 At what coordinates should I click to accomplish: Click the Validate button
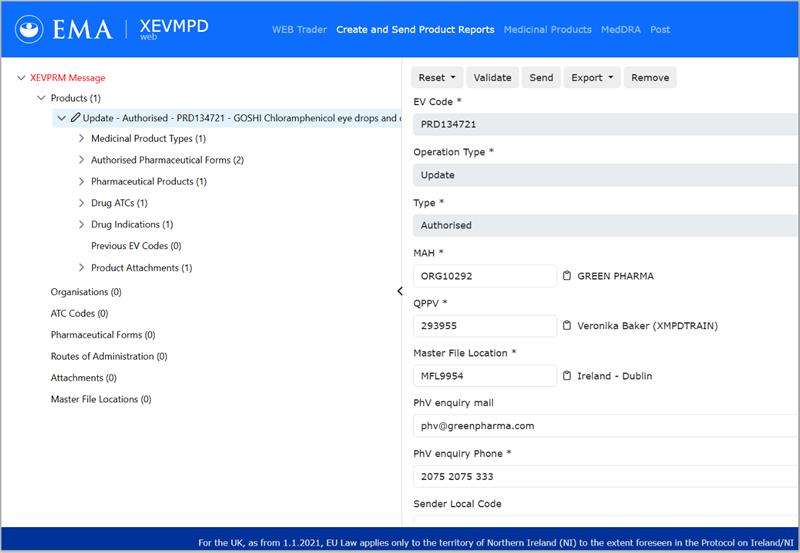coord(492,78)
